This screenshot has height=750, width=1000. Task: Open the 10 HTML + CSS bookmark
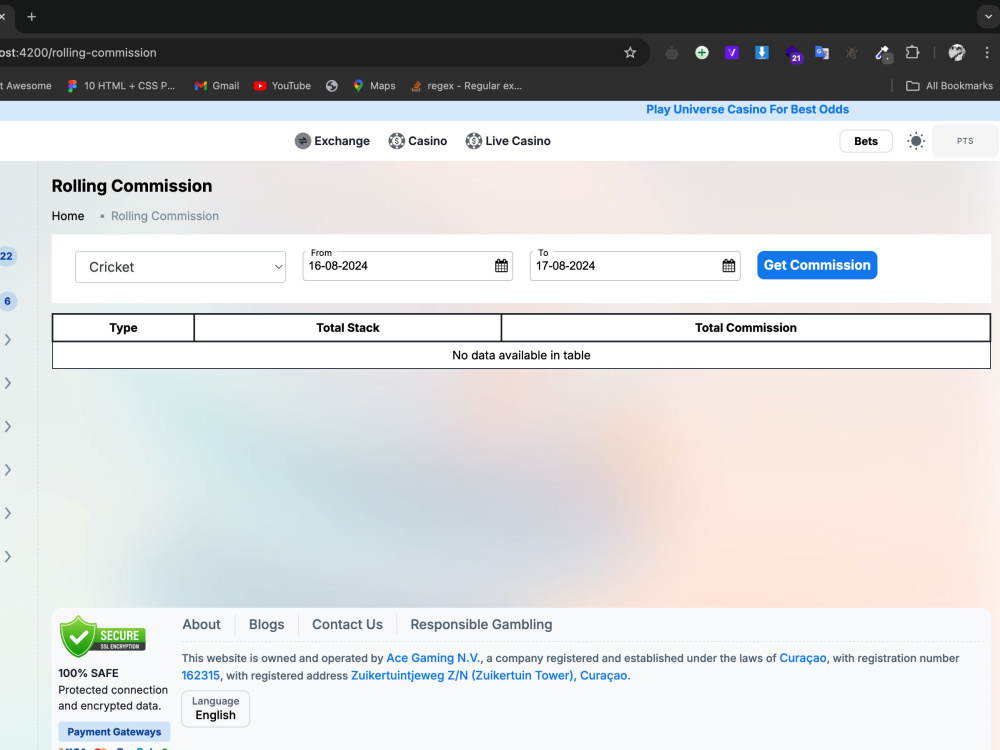click(x=121, y=85)
